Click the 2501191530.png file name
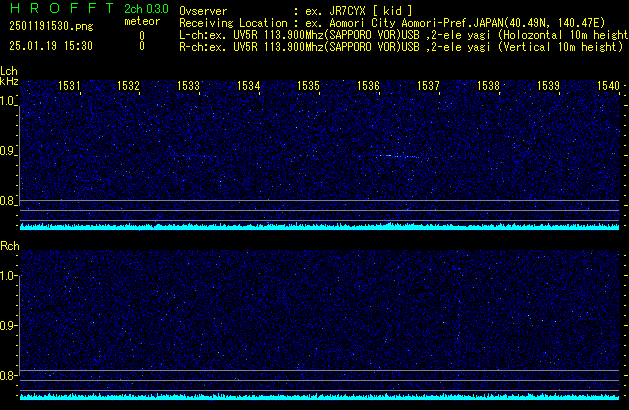 (51, 26)
